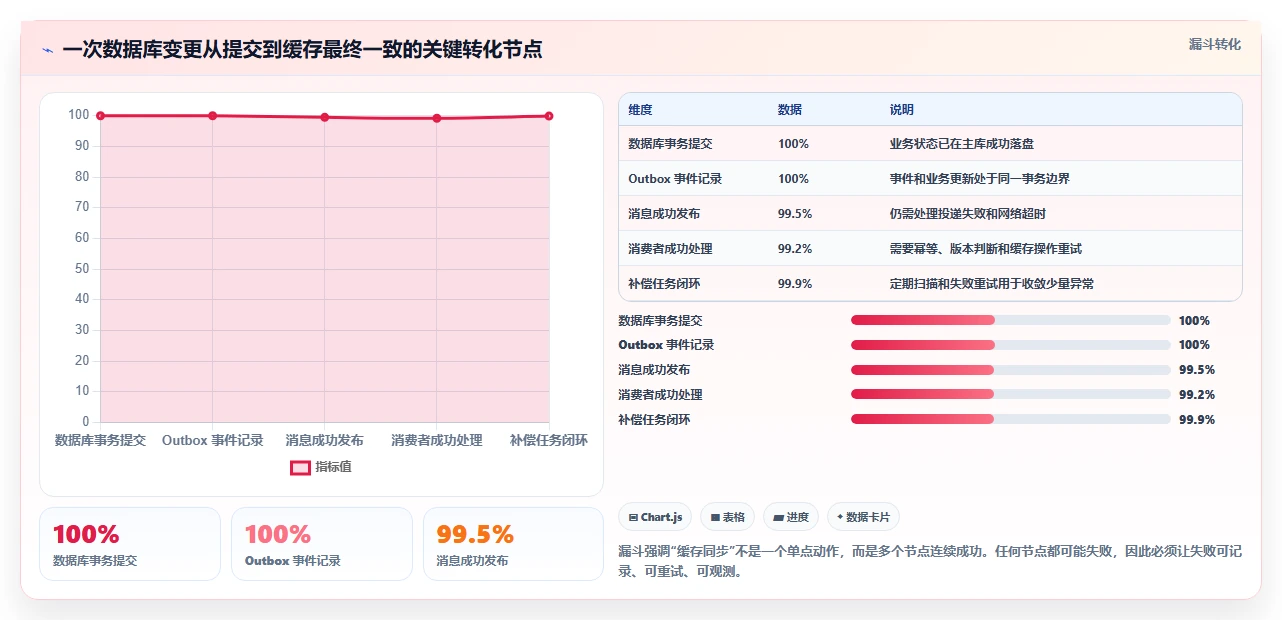
Task: Click the 数据 column header
Action: [x=790, y=110]
